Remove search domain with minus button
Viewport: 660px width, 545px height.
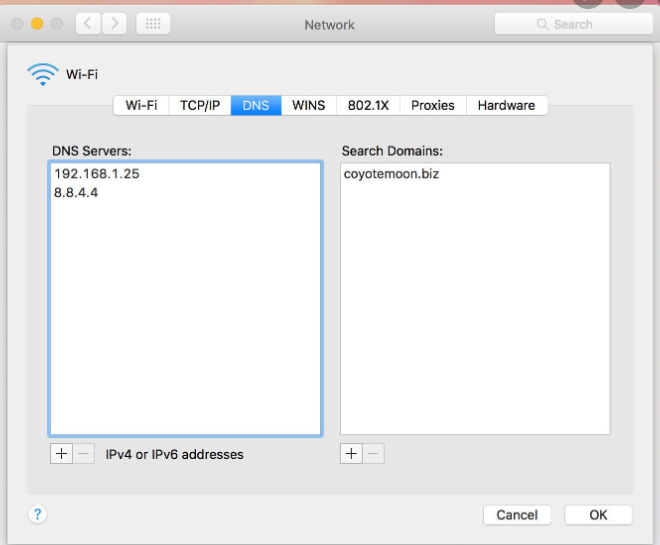coord(373,454)
